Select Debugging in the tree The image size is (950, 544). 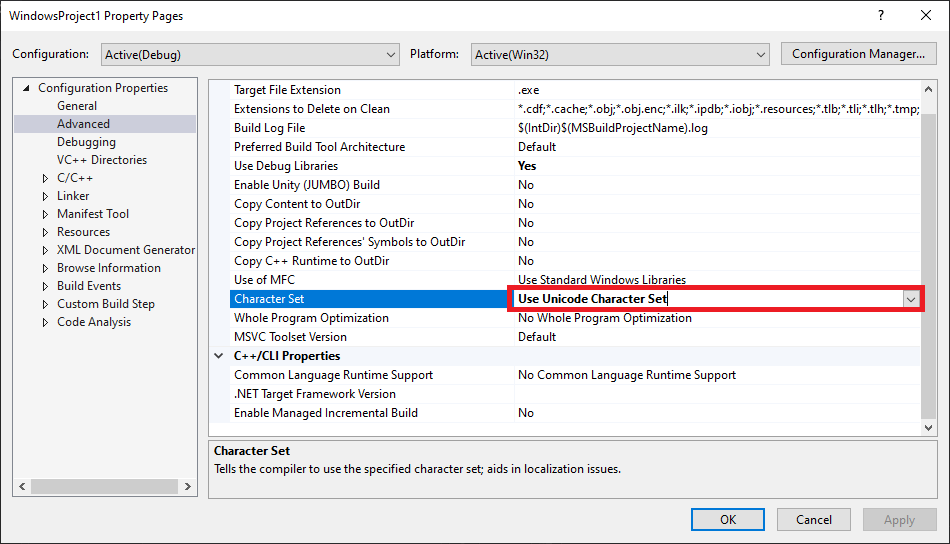86,142
